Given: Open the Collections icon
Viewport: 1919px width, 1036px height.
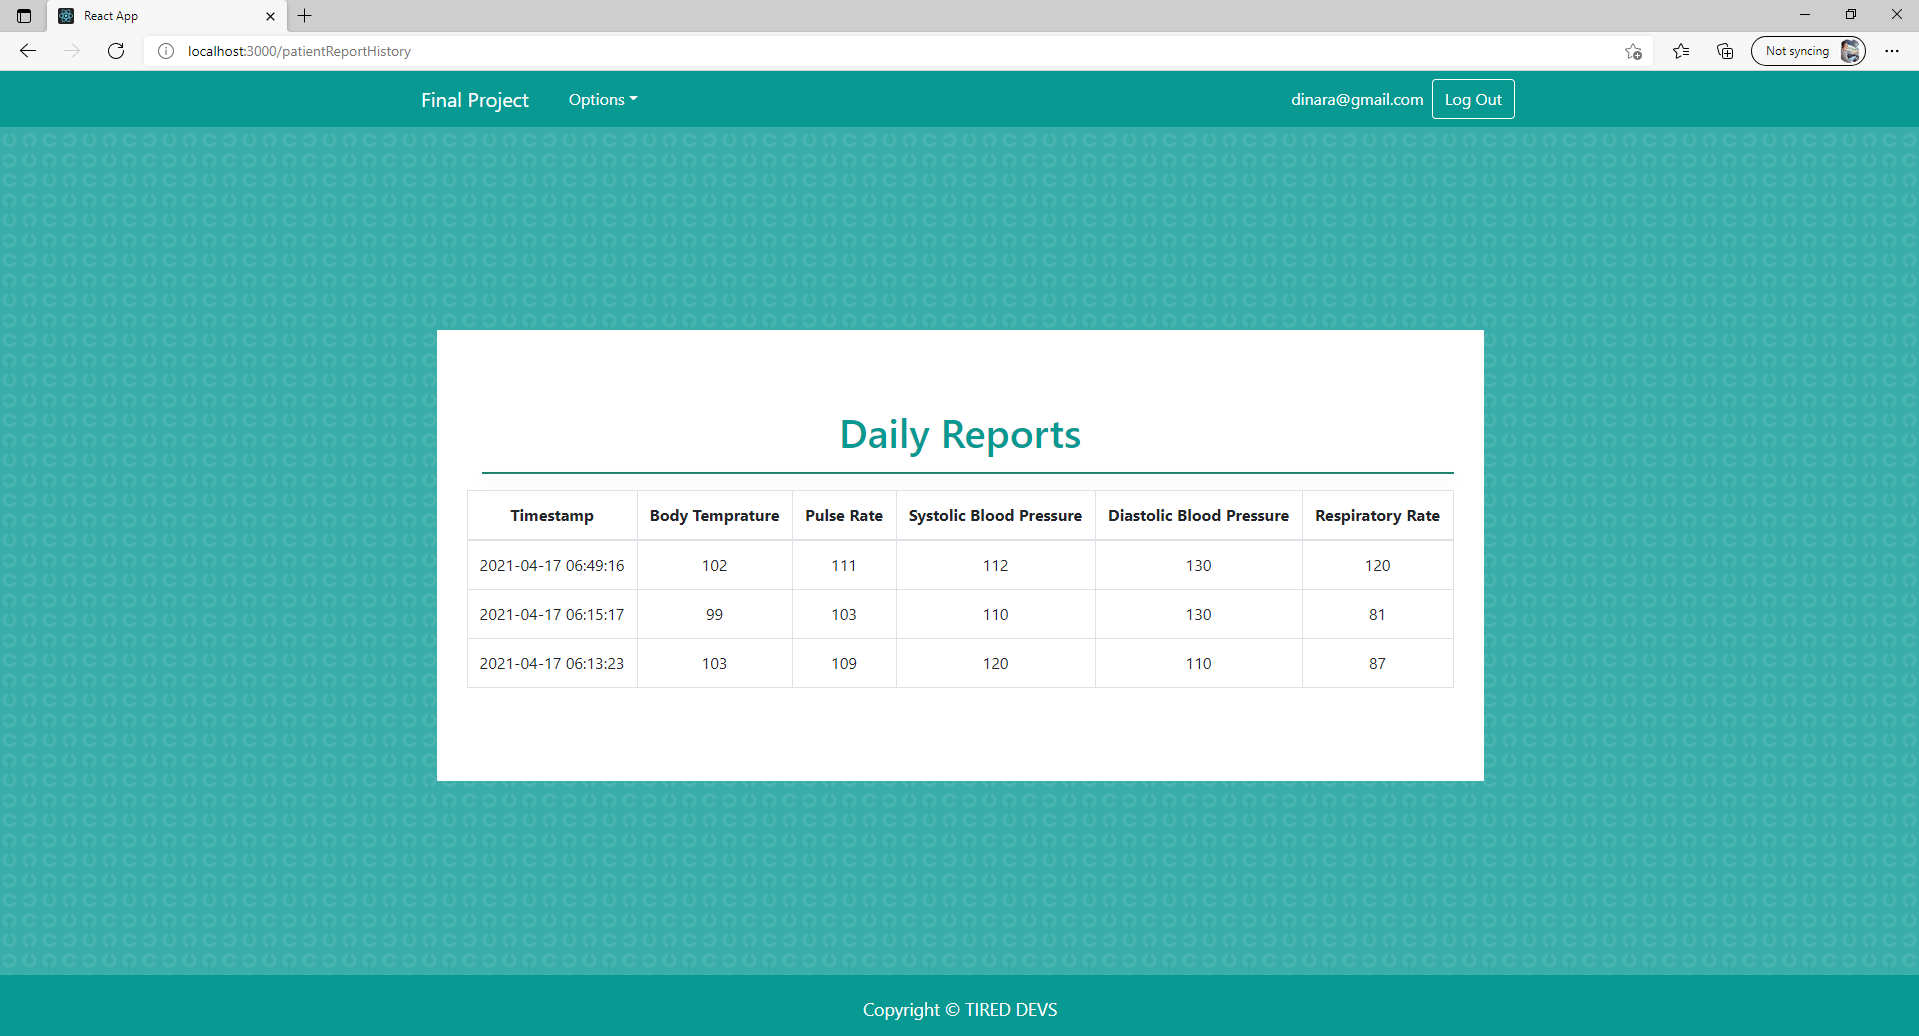Looking at the screenshot, I should [1725, 51].
